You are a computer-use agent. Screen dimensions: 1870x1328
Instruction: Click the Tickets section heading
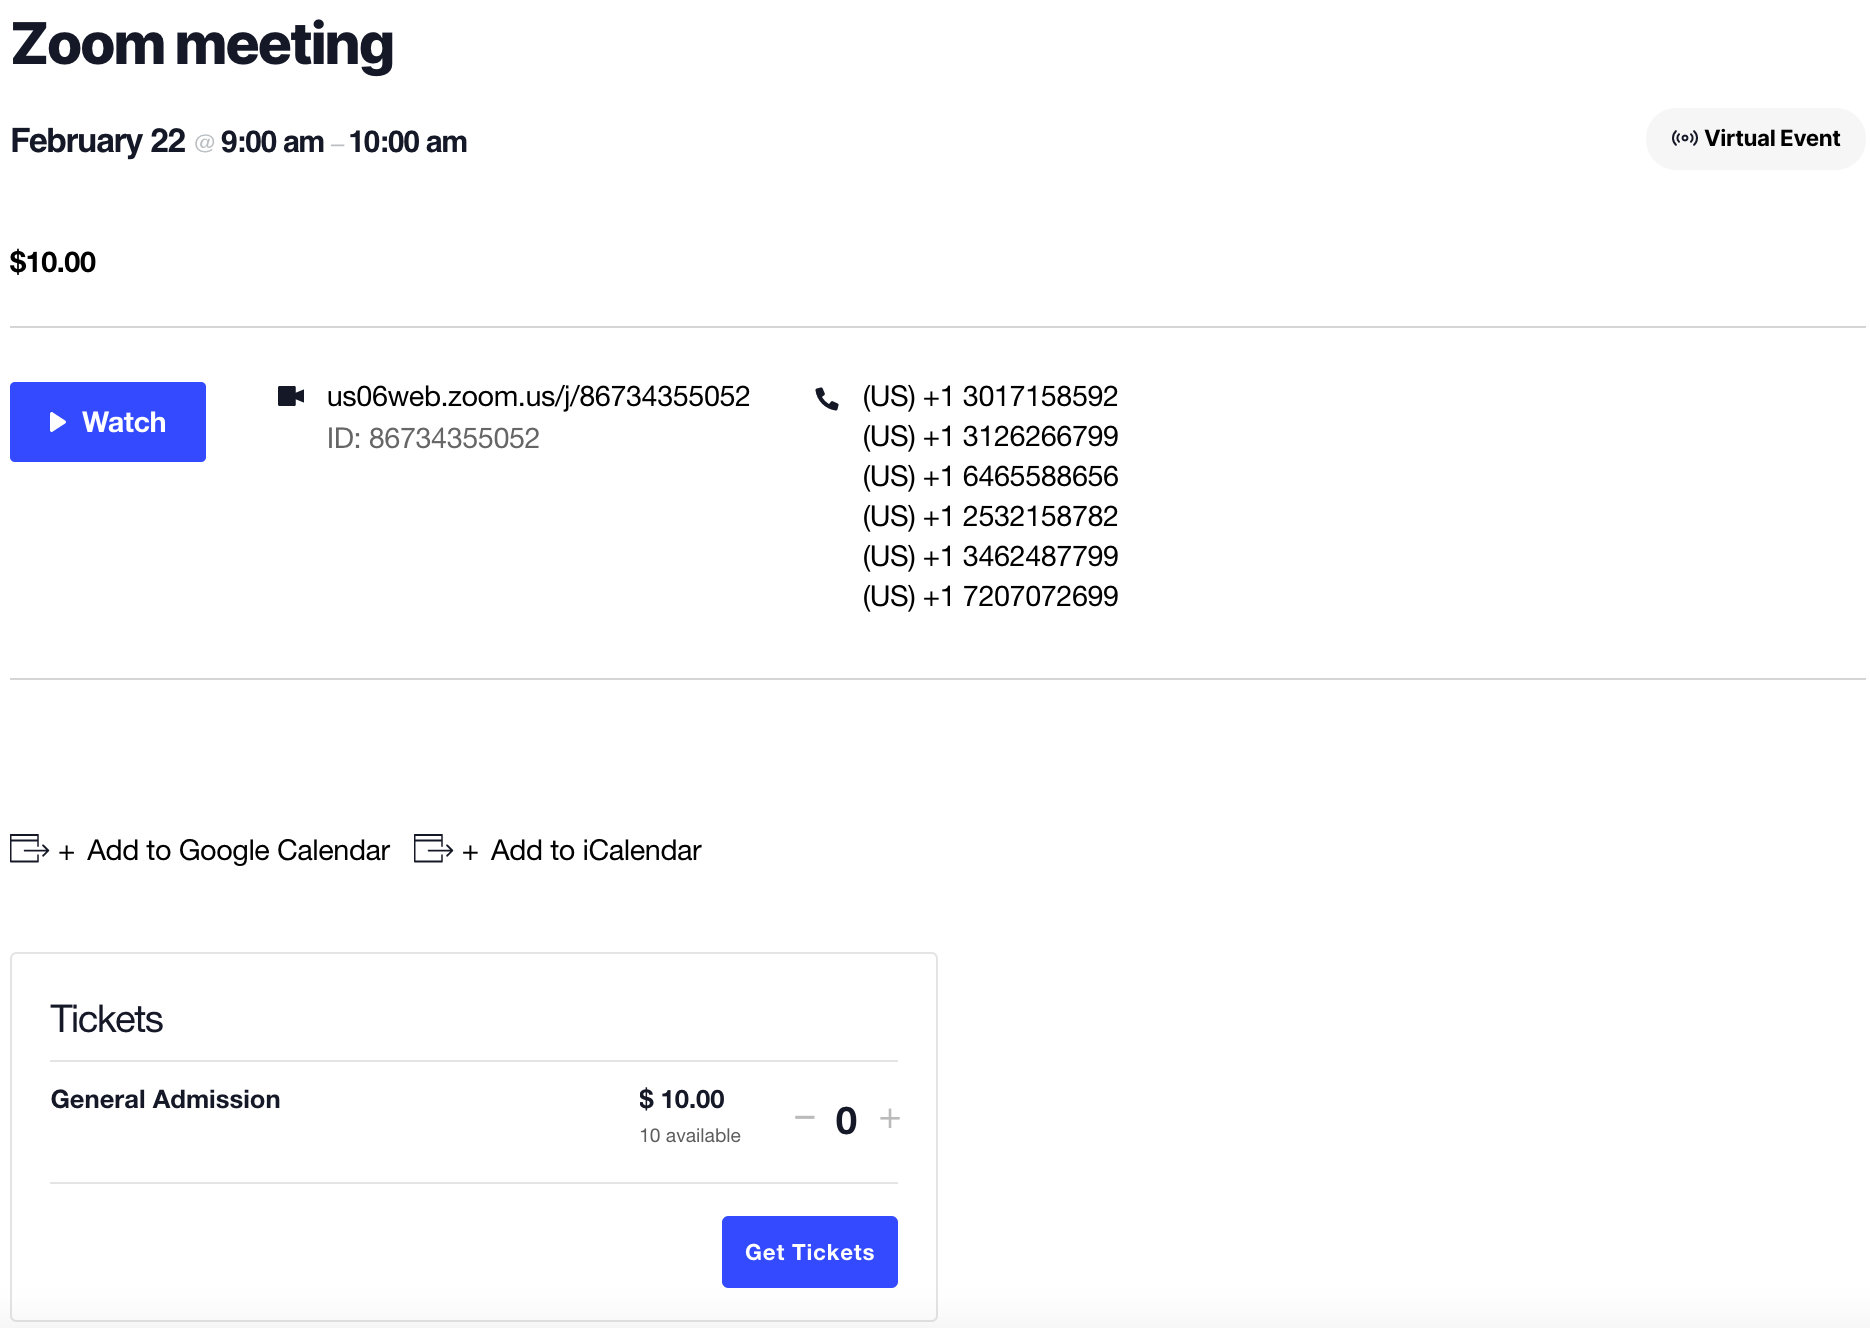pos(106,1019)
